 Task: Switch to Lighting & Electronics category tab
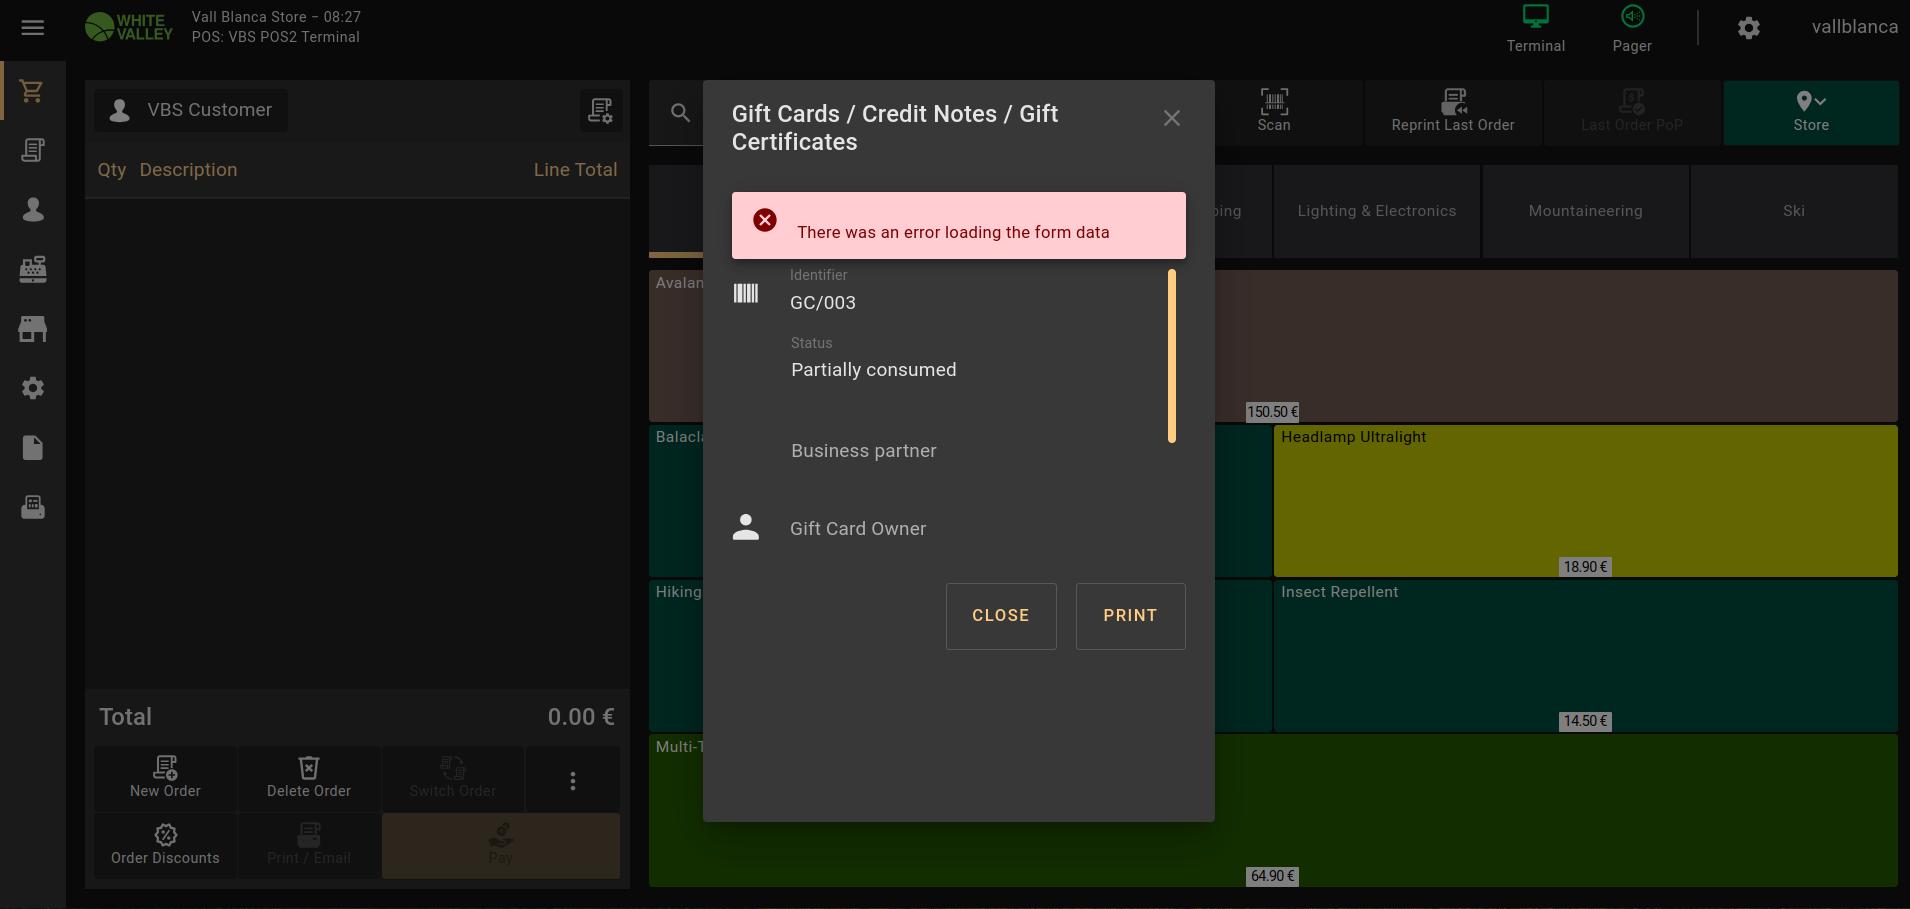coord(1376,211)
